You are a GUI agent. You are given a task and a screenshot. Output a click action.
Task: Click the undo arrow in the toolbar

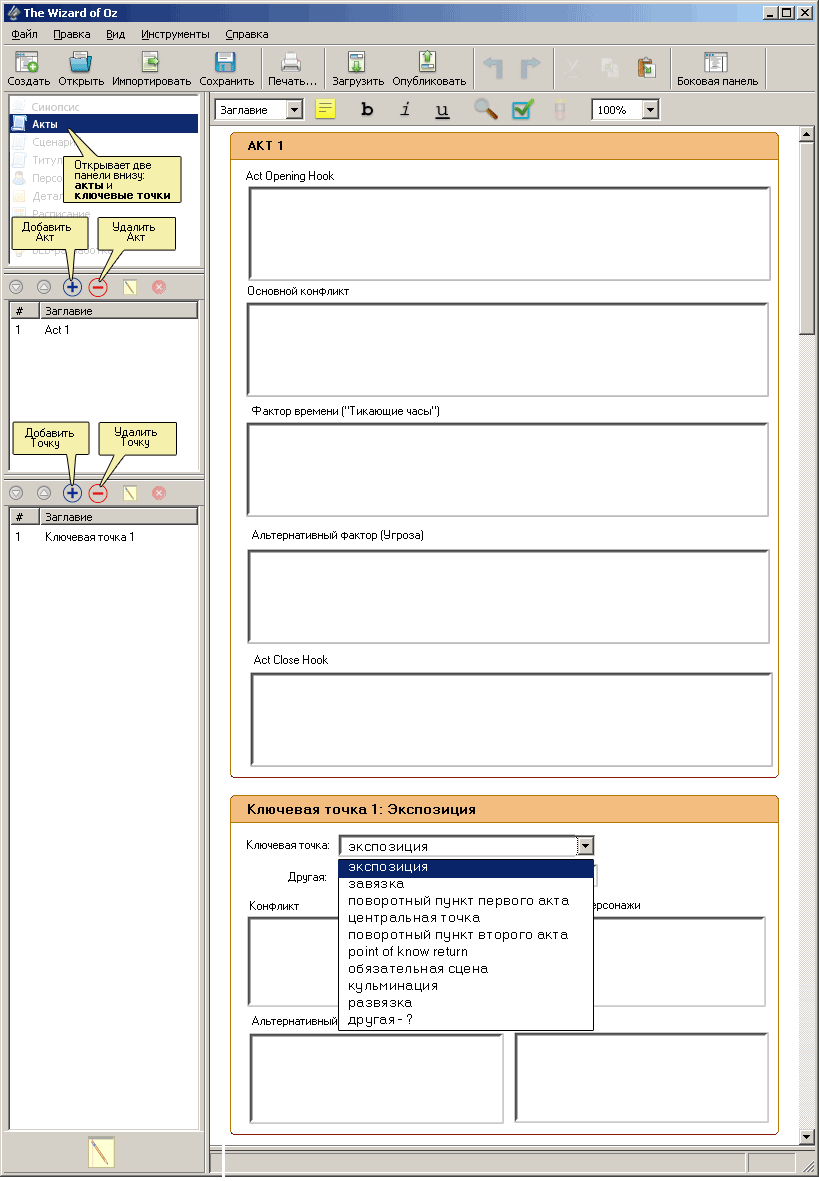[x=493, y=68]
